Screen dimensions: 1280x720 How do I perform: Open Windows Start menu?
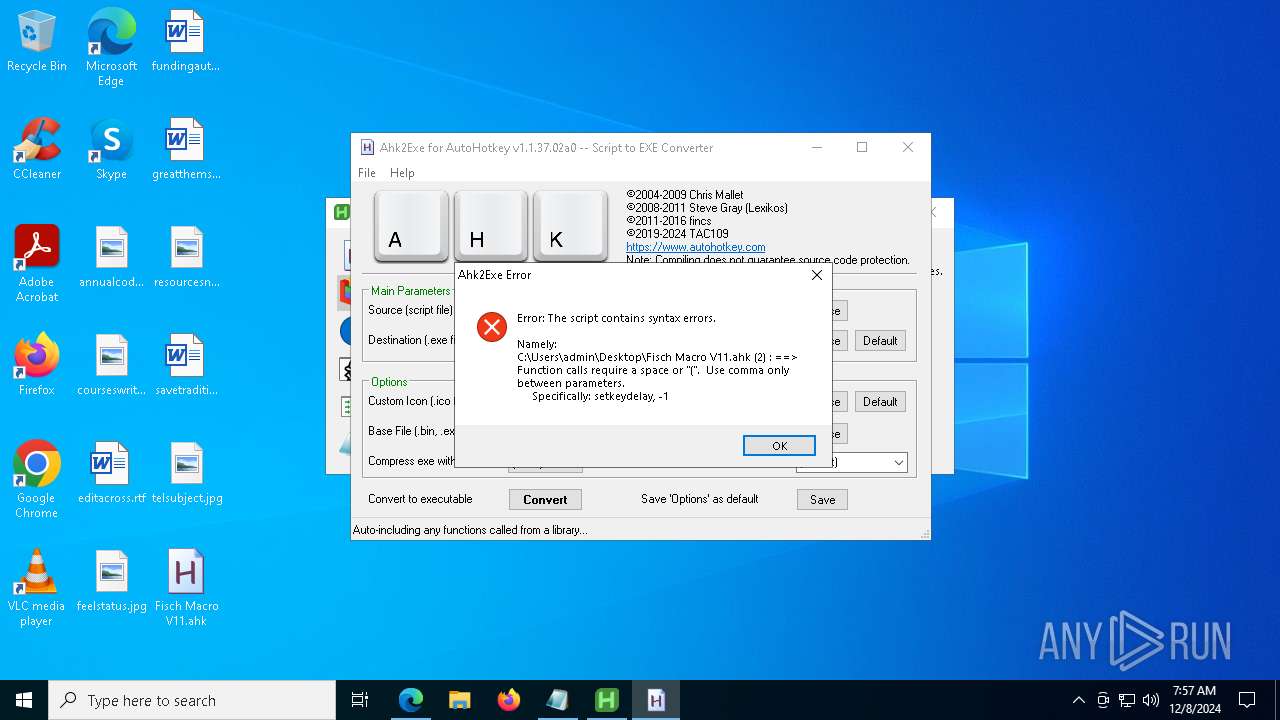(24, 700)
